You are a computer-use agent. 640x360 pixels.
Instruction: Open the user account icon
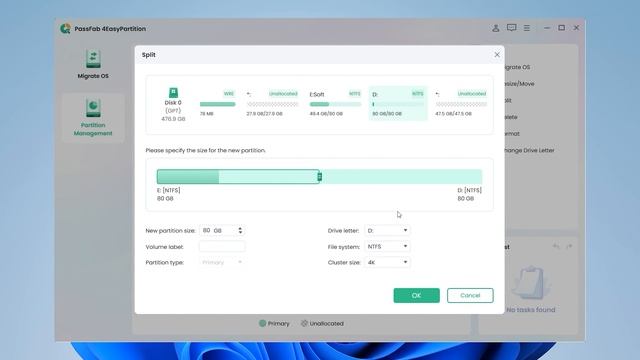pos(496,28)
